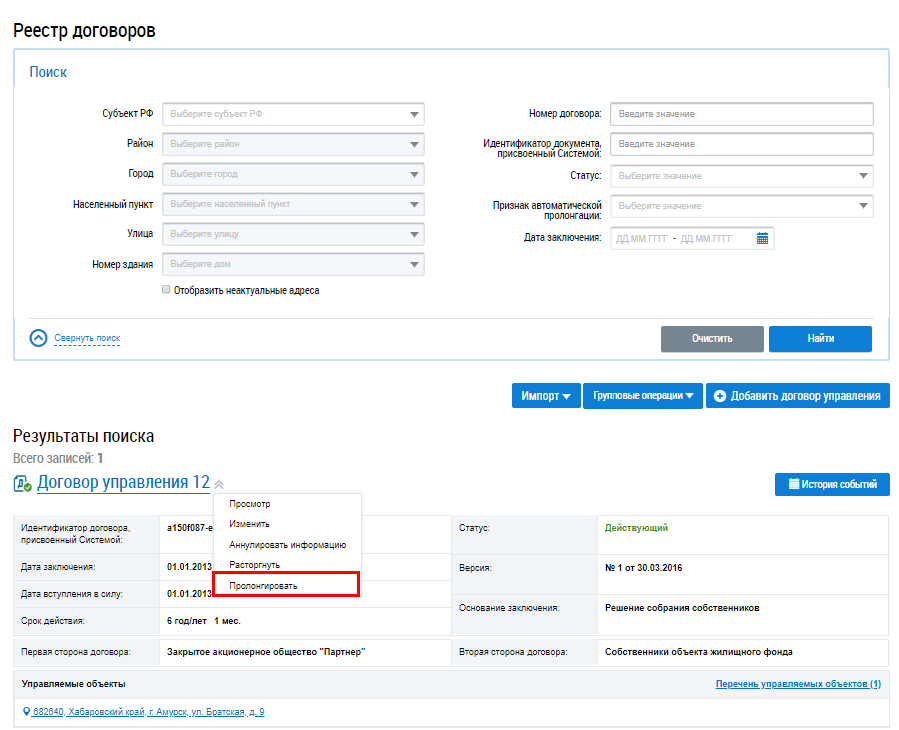899x730 pixels.
Task: Click the Очистить button
Action: point(712,338)
